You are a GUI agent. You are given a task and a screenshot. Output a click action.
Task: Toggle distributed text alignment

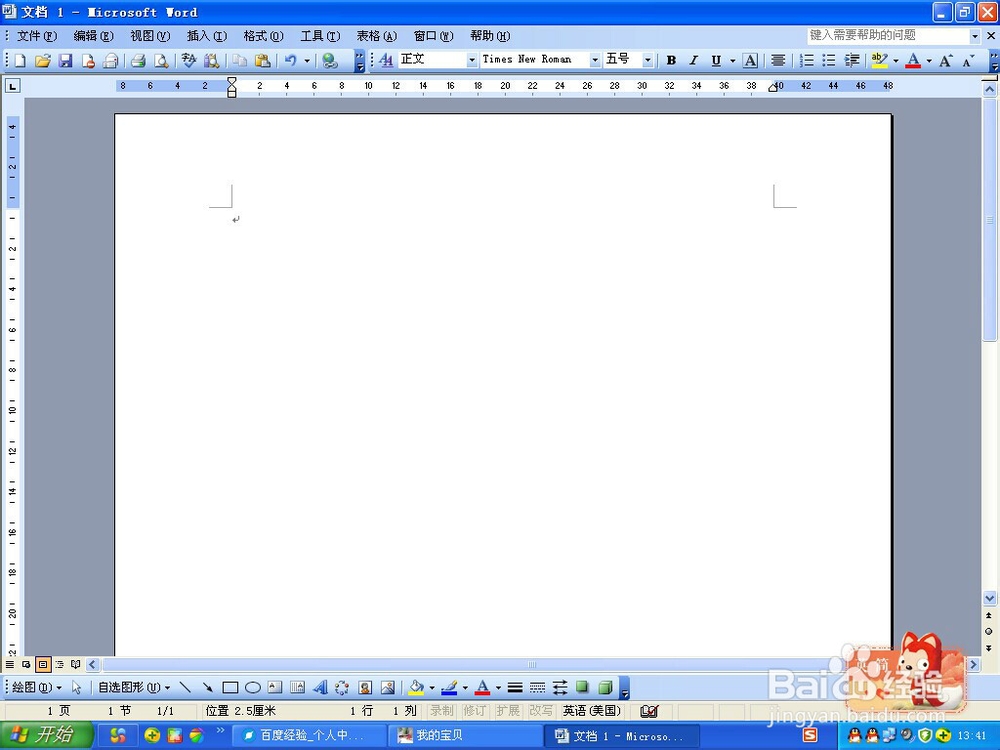777,61
